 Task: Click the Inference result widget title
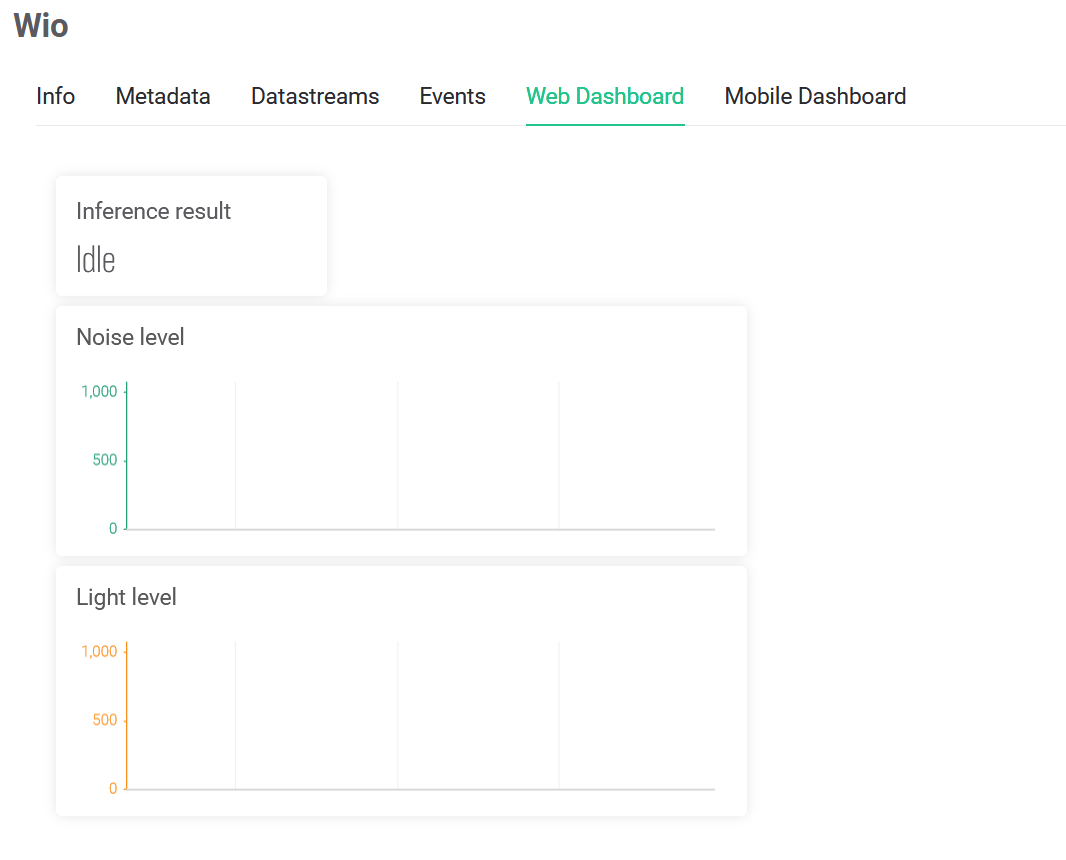153,211
